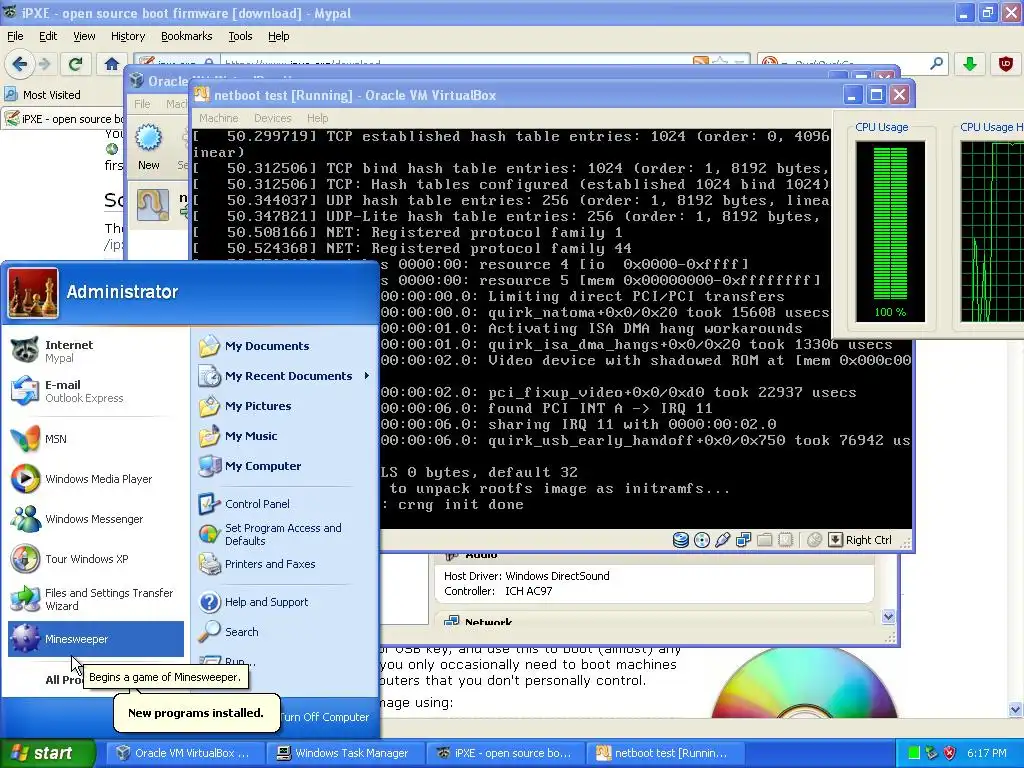Open Control Panel from Start menu

[x=285, y=504]
